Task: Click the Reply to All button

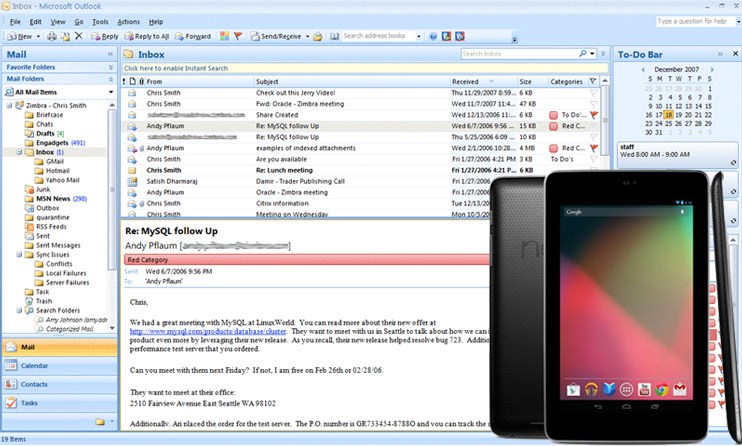Action: click(x=147, y=36)
